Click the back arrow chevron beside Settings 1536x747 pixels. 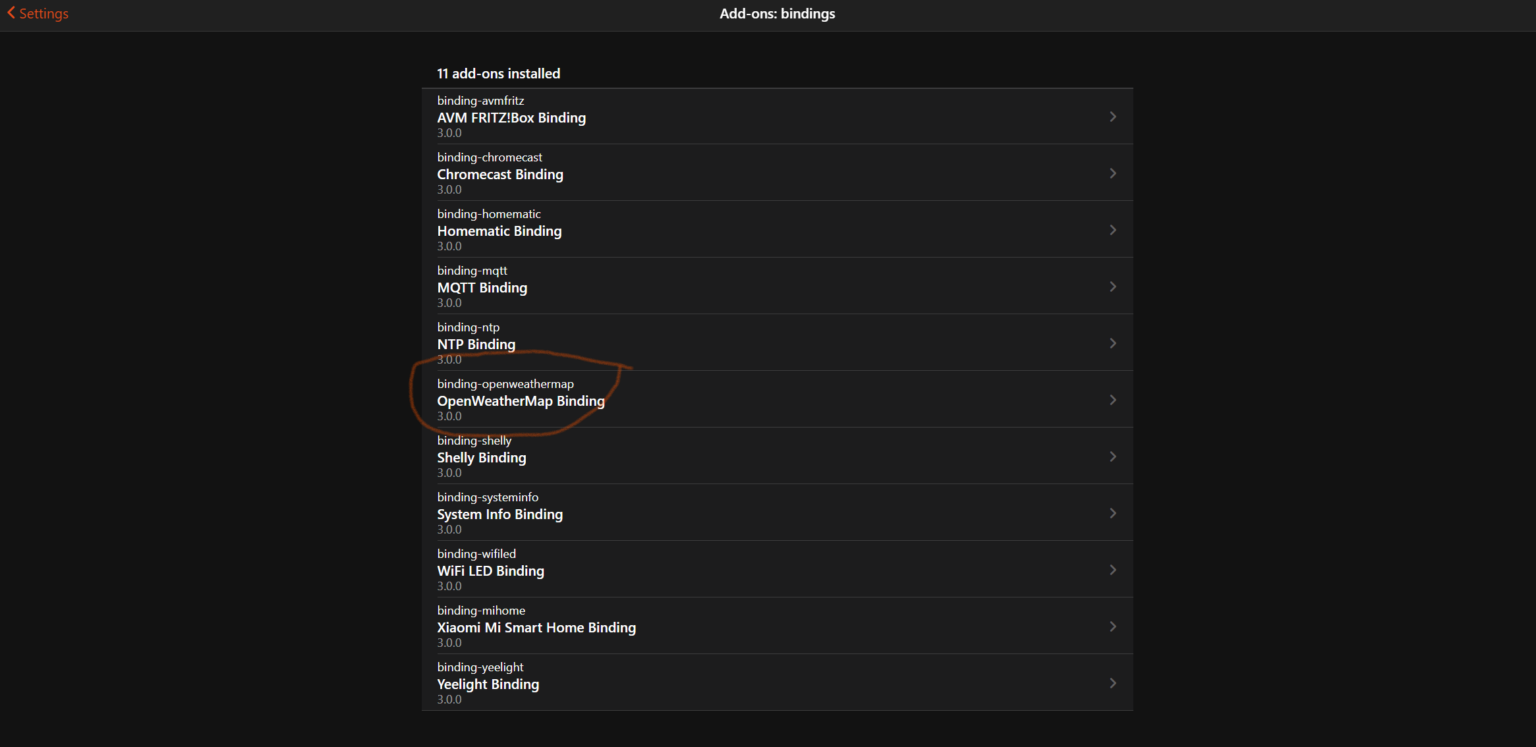[x=11, y=14]
